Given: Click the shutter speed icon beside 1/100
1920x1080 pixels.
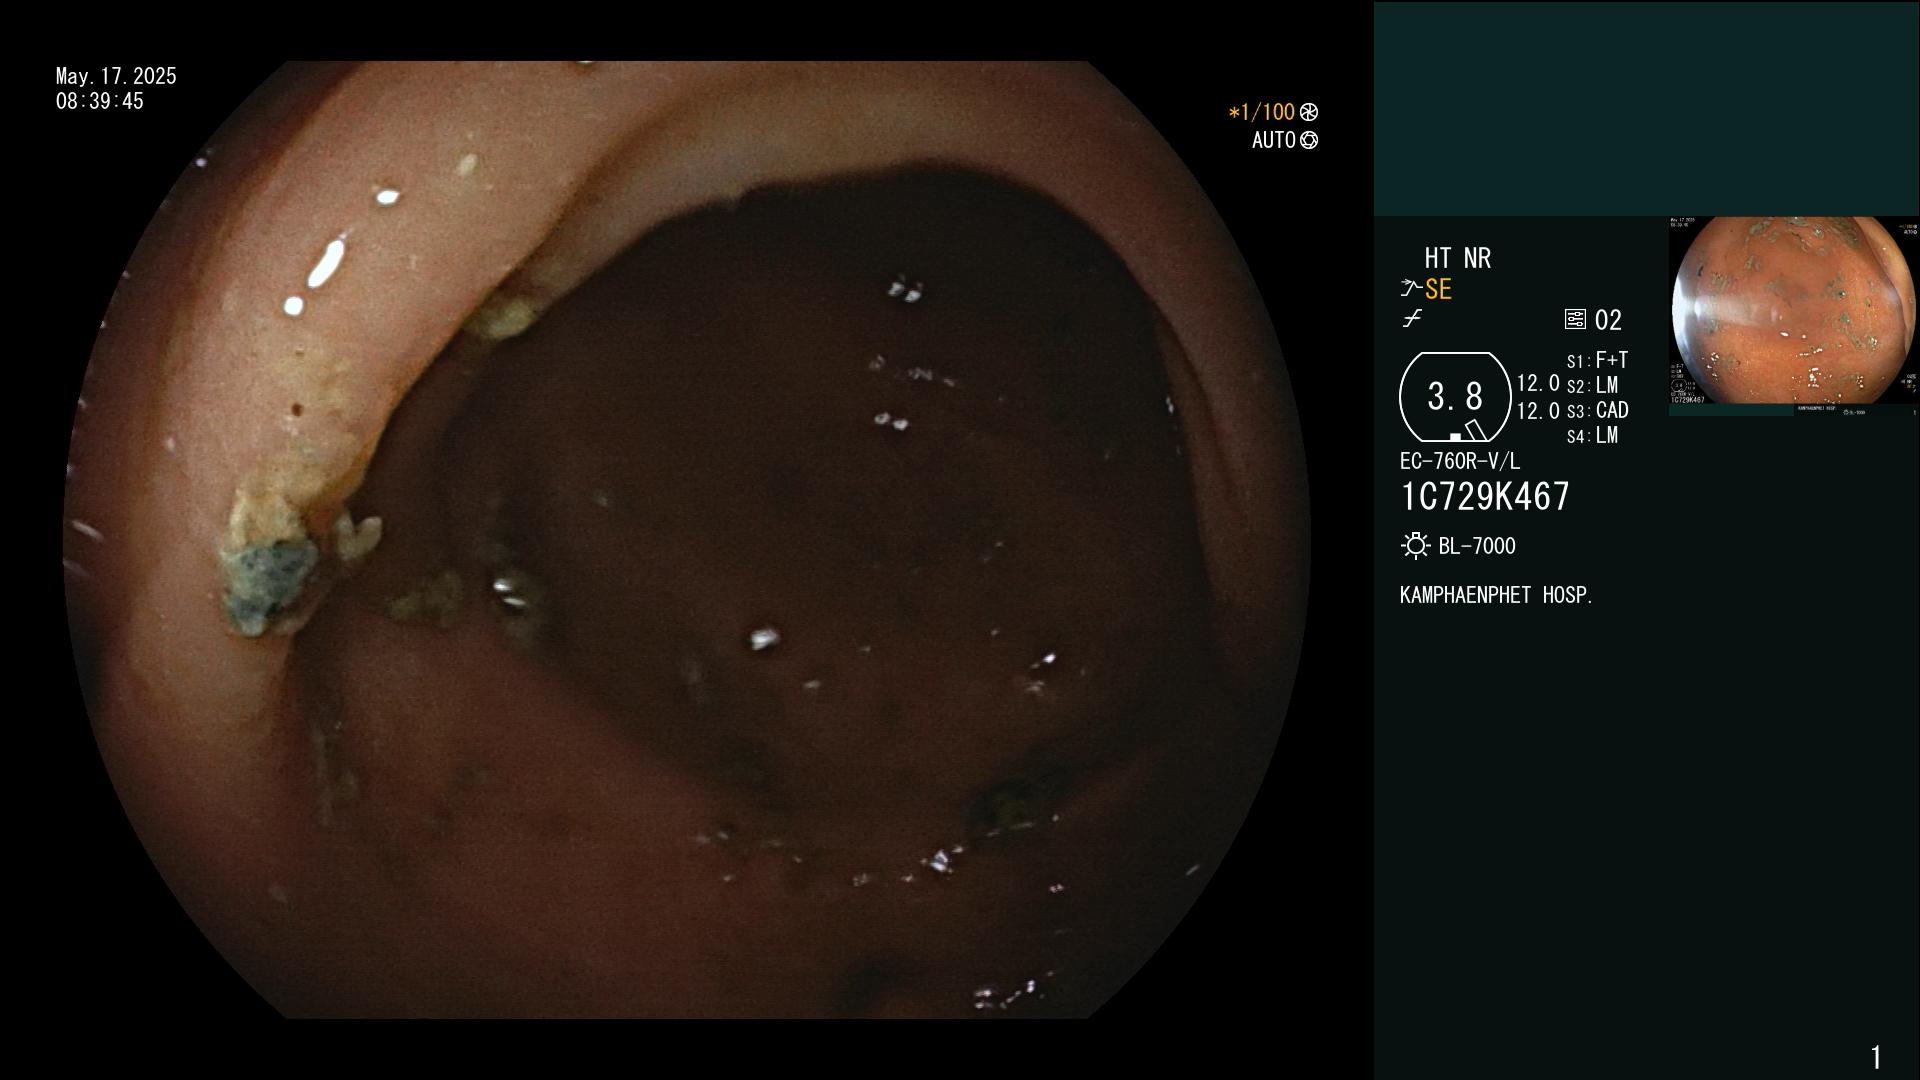Looking at the screenshot, I should 1309,112.
